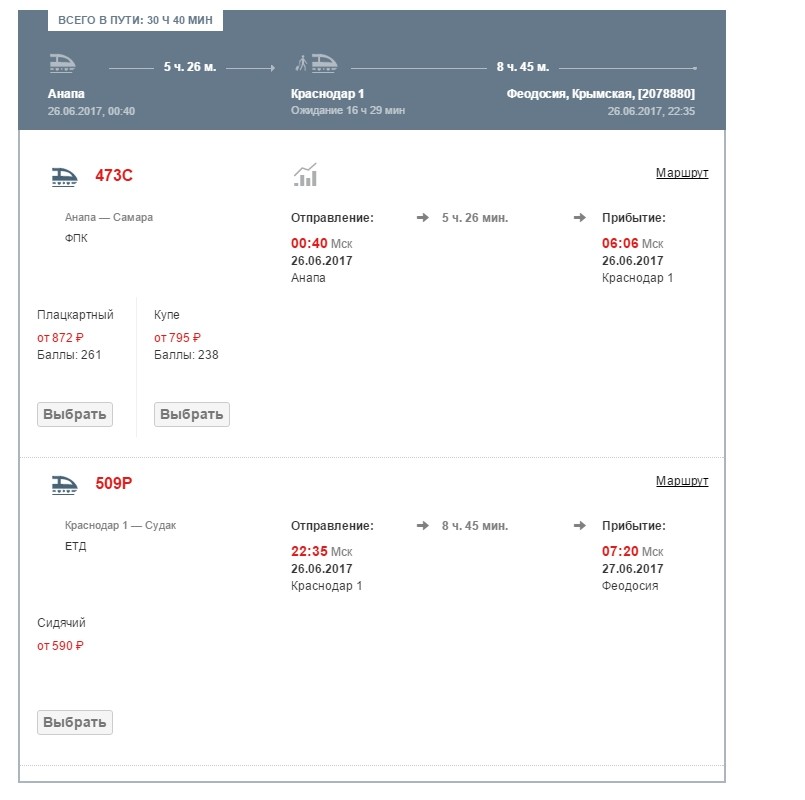Open Маршрут link for train 509Р
805x800 pixels.
point(681,481)
